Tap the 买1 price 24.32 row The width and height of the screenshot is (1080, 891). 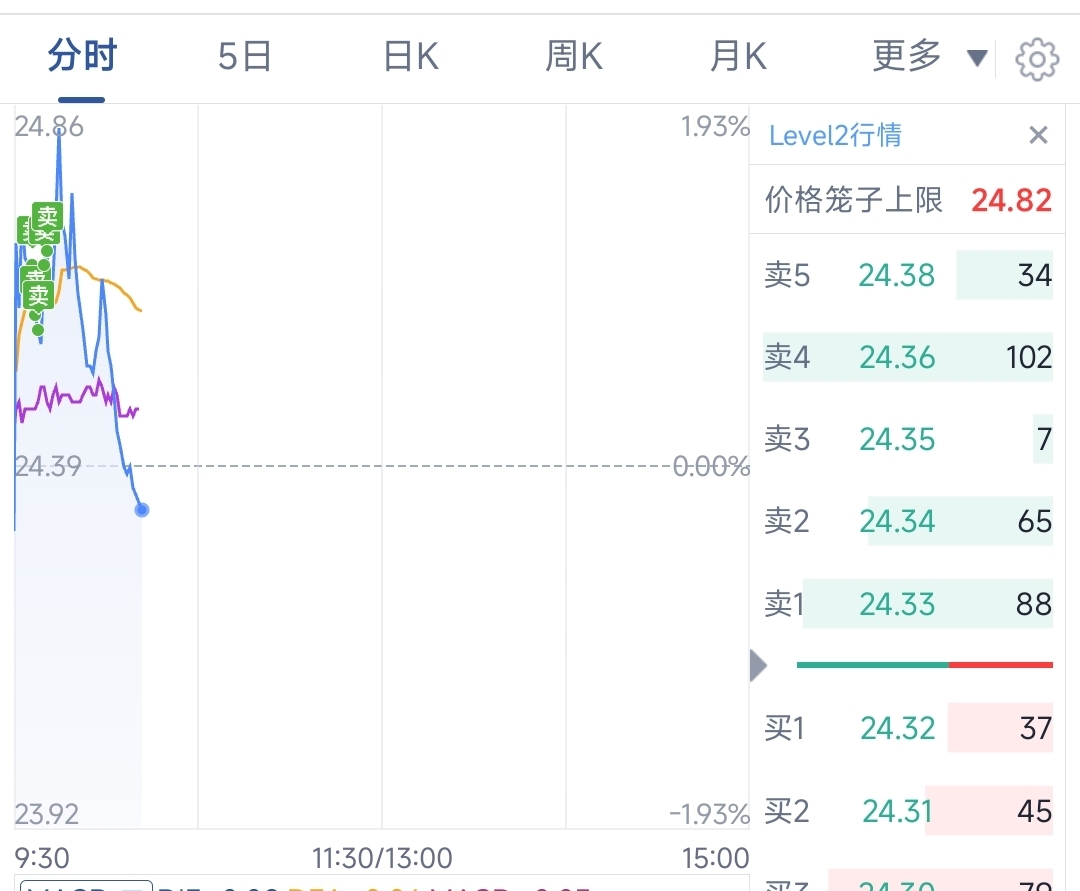[x=908, y=728]
